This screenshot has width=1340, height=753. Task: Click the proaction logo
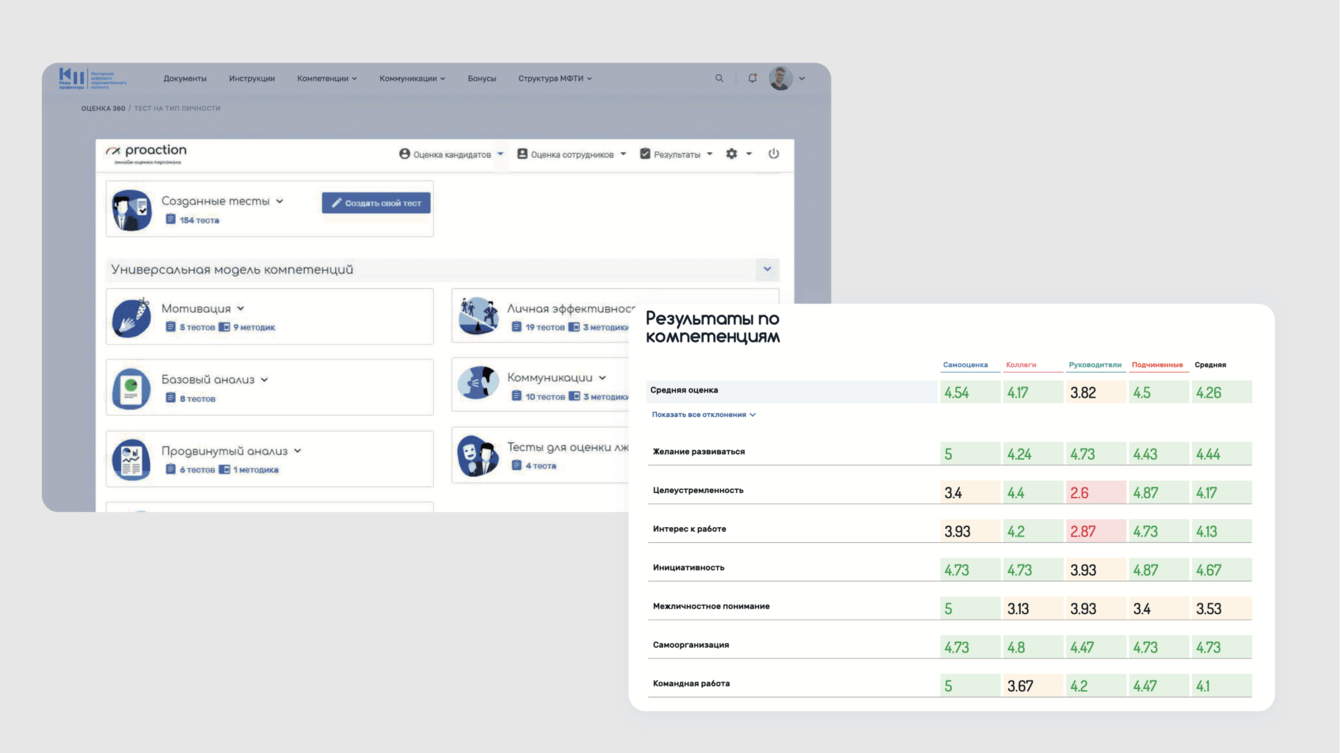pos(147,152)
